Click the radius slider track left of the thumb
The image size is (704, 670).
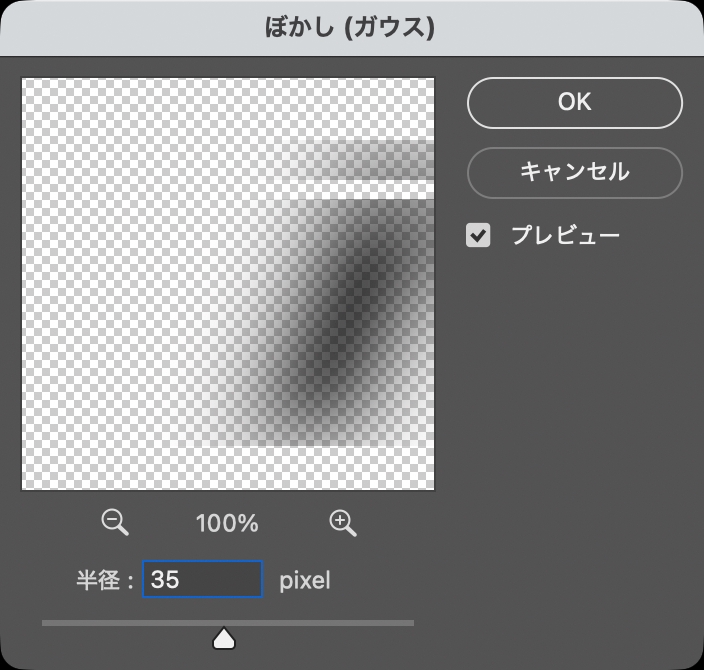[130, 623]
